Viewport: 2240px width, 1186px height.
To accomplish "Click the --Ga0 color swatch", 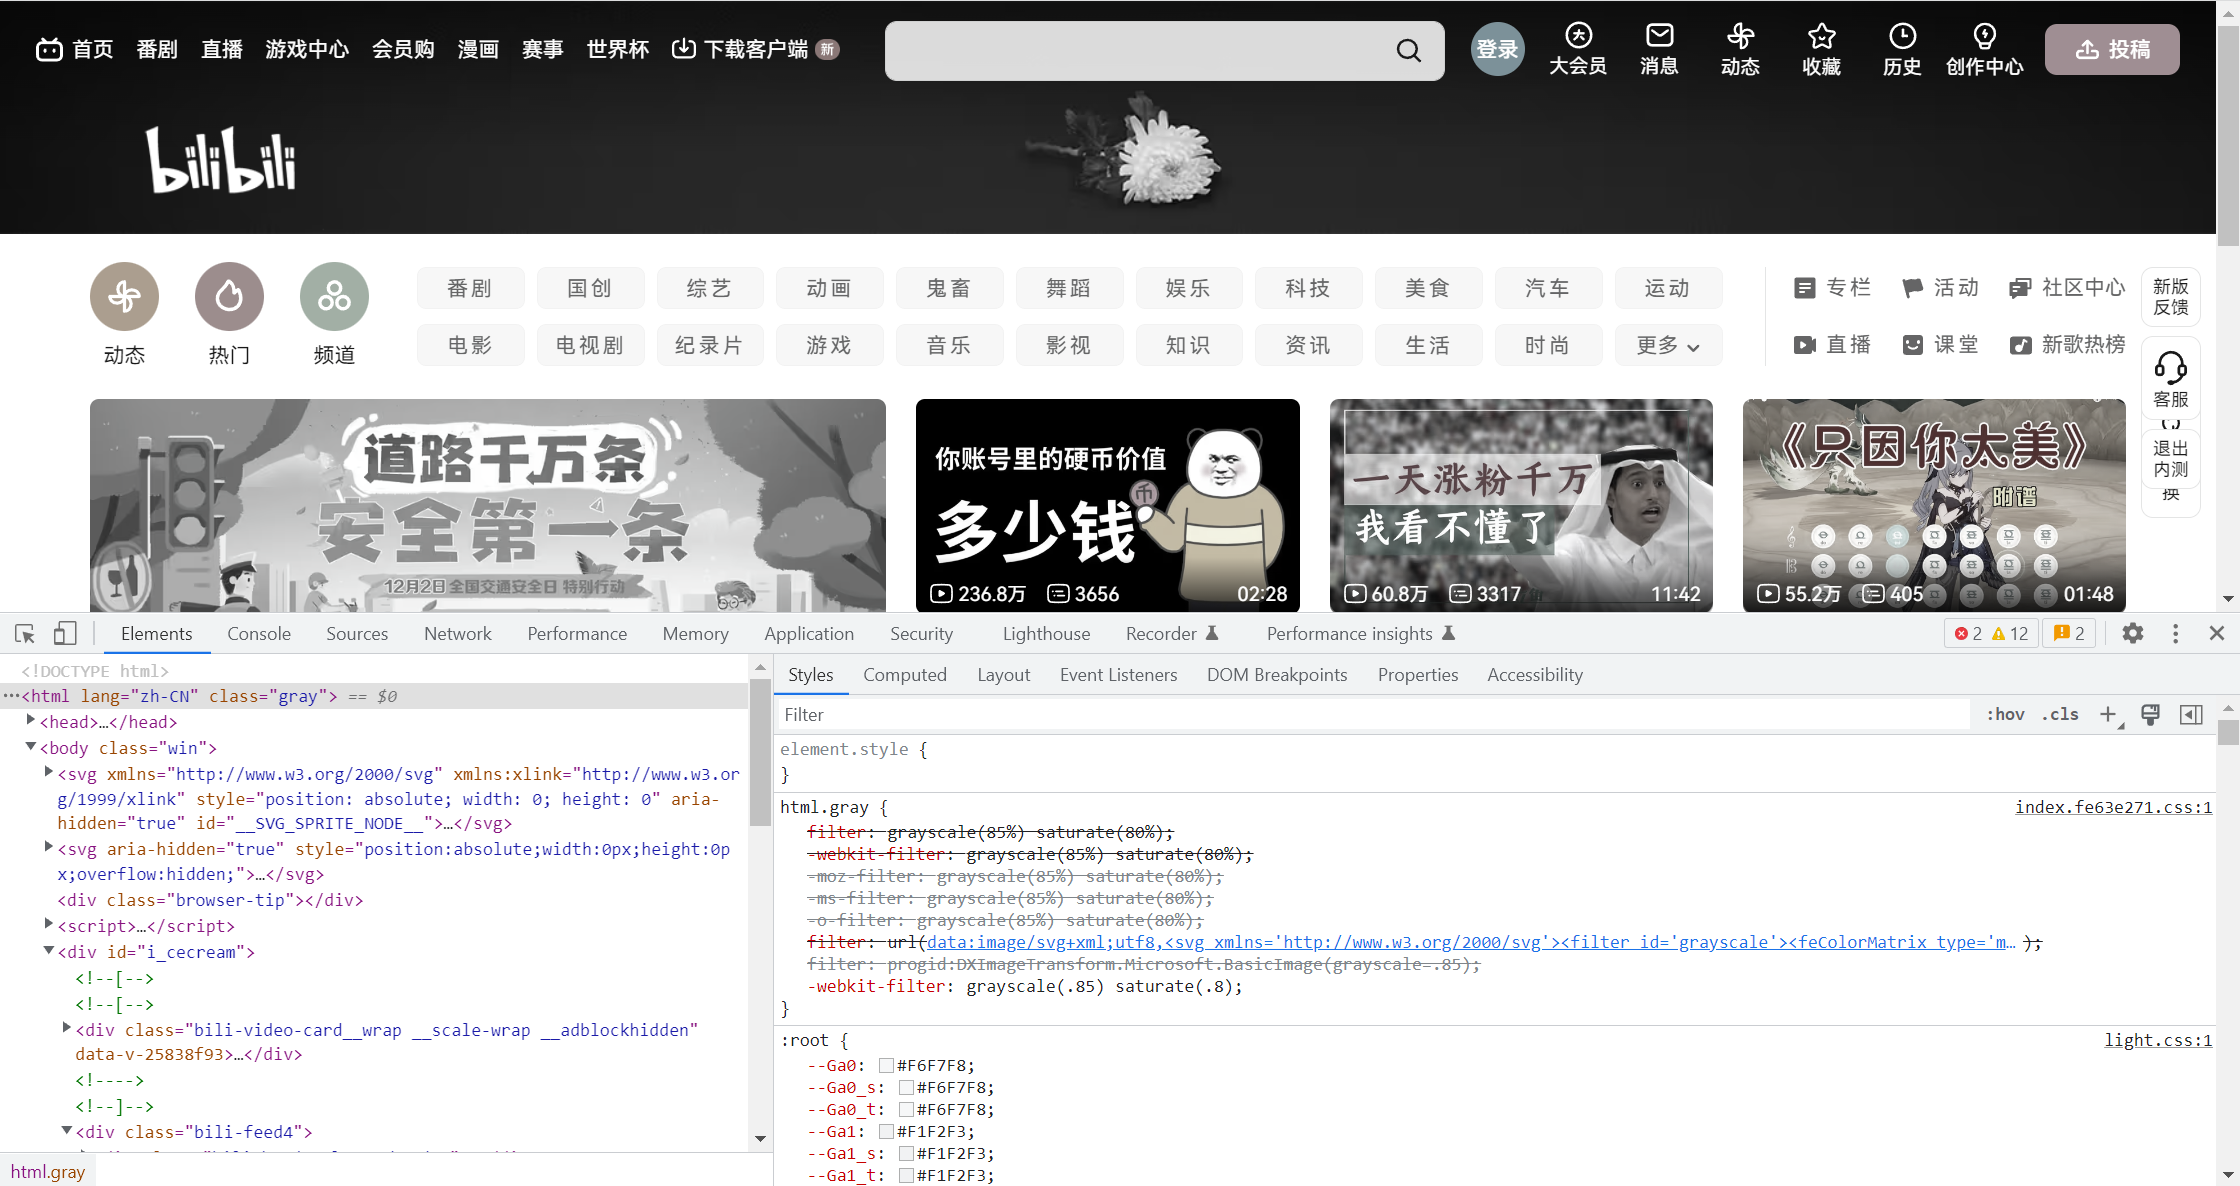I will point(886,1066).
